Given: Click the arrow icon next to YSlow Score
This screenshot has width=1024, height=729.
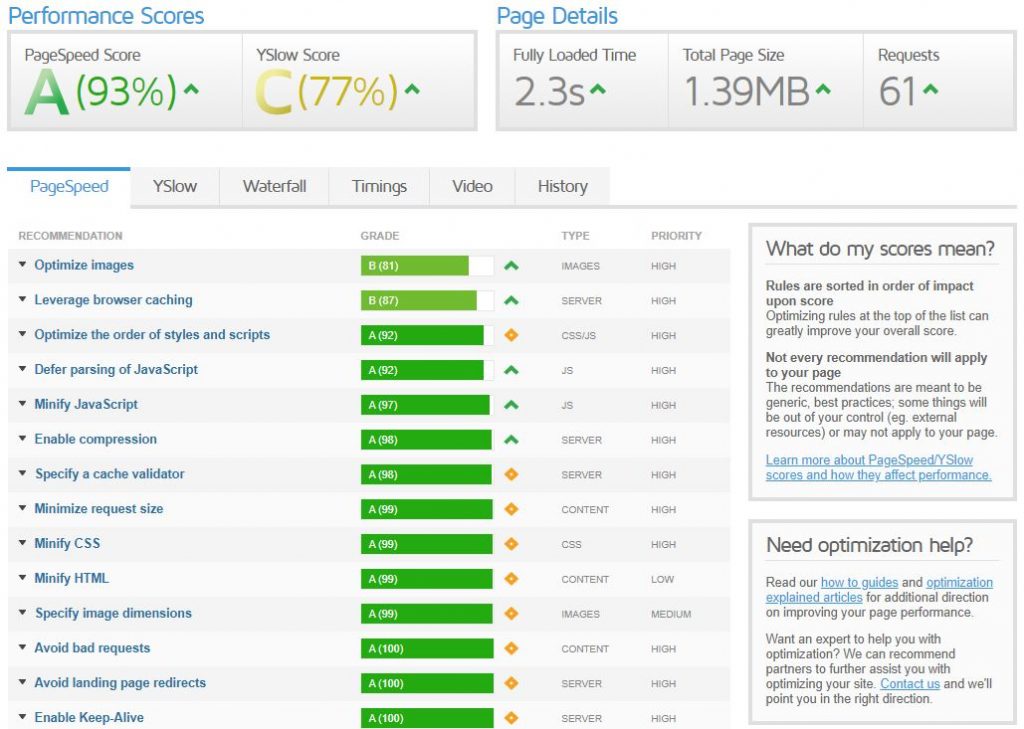Looking at the screenshot, I should [411, 90].
